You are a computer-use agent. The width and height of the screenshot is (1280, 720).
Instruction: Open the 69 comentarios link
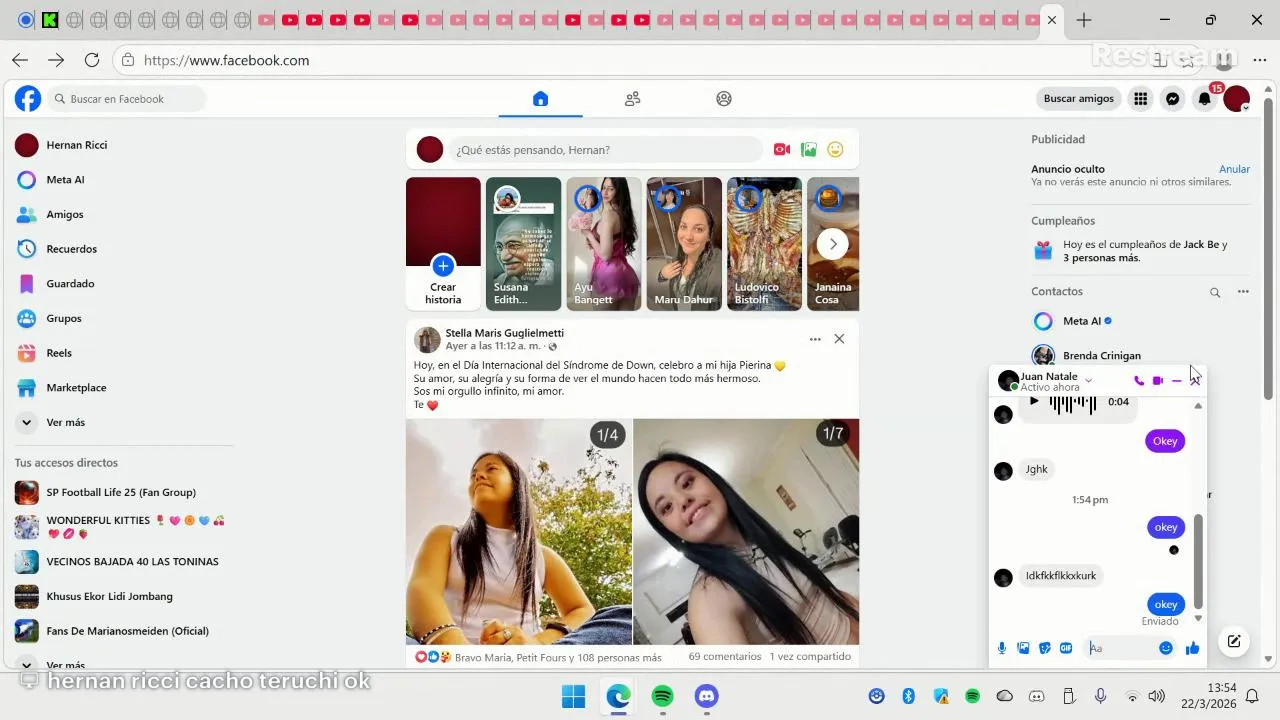(725, 657)
